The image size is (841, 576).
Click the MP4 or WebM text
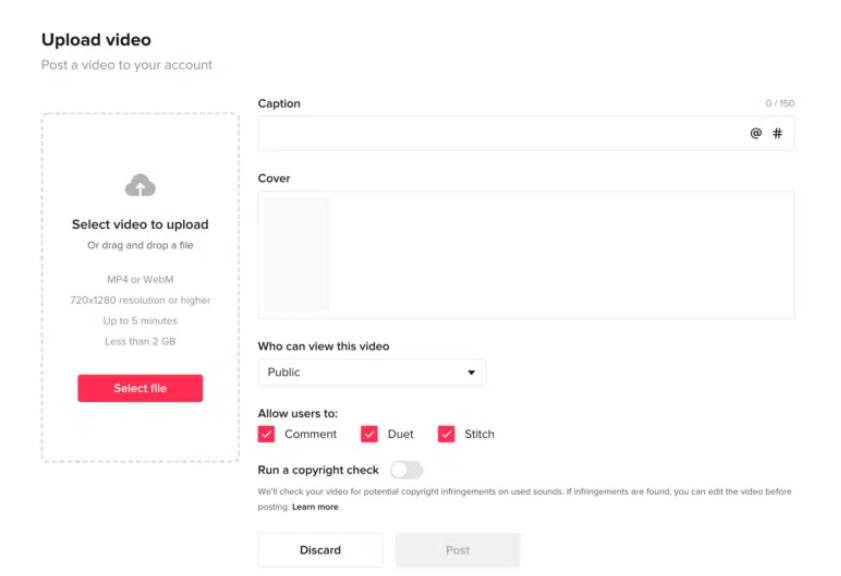[x=140, y=279]
